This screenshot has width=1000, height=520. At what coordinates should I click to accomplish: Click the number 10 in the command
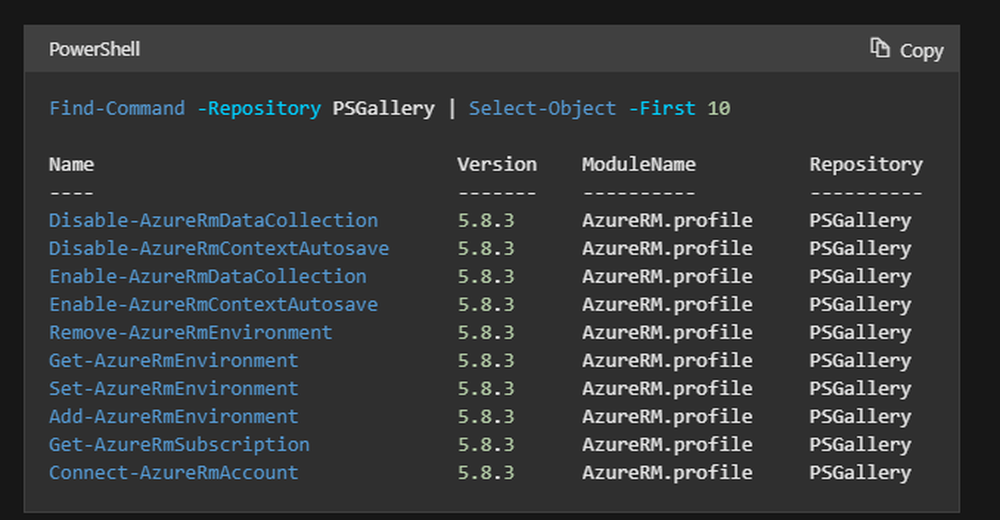tap(719, 108)
